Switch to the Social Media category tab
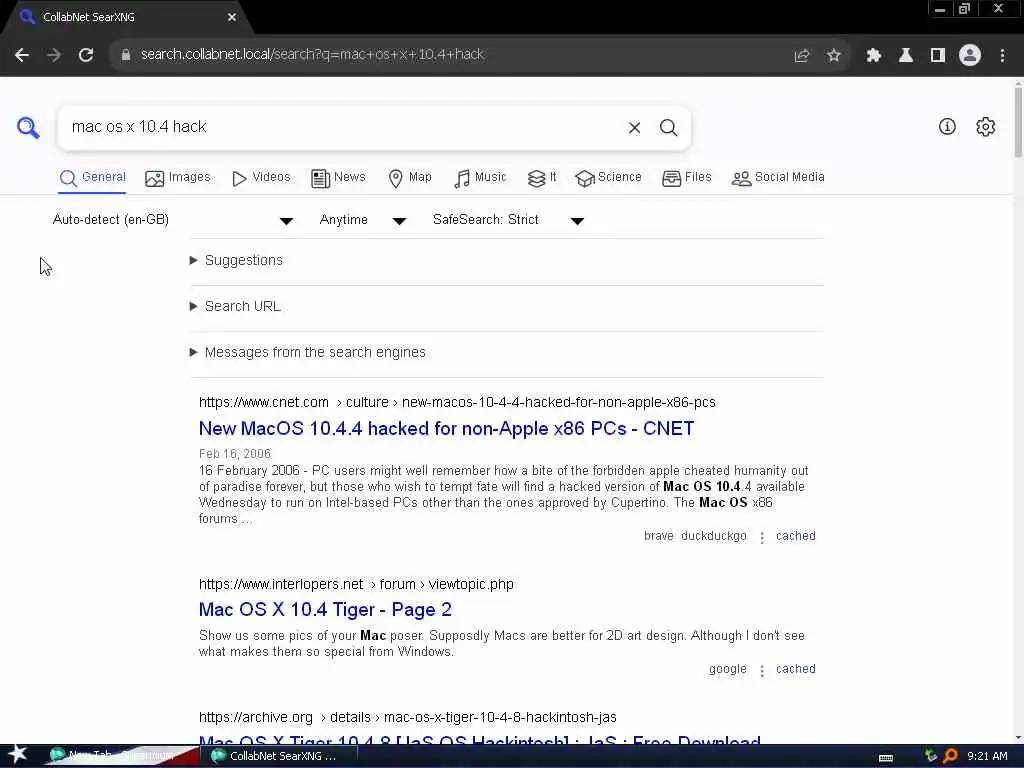This screenshot has height=768, width=1024. 778,178
